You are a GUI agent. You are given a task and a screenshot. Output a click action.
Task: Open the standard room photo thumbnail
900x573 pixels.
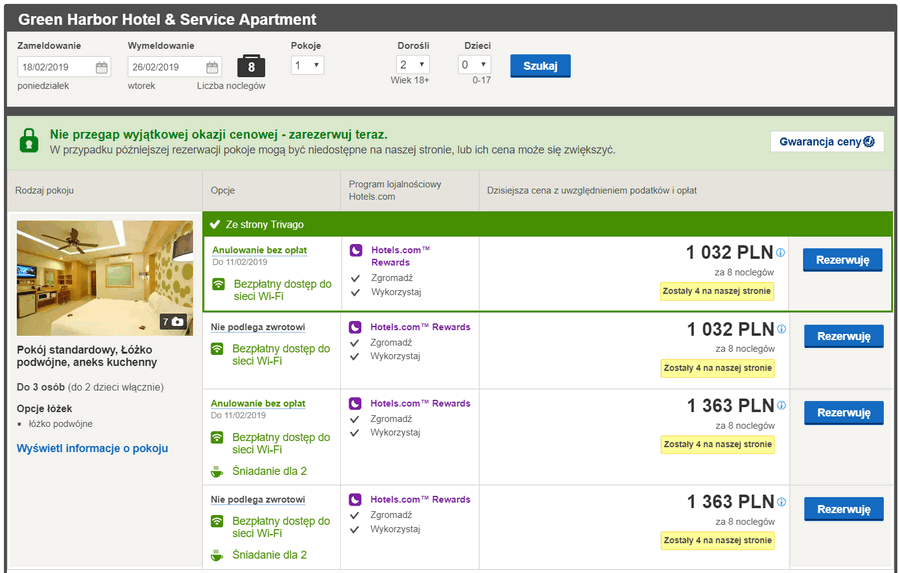coord(104,278)
